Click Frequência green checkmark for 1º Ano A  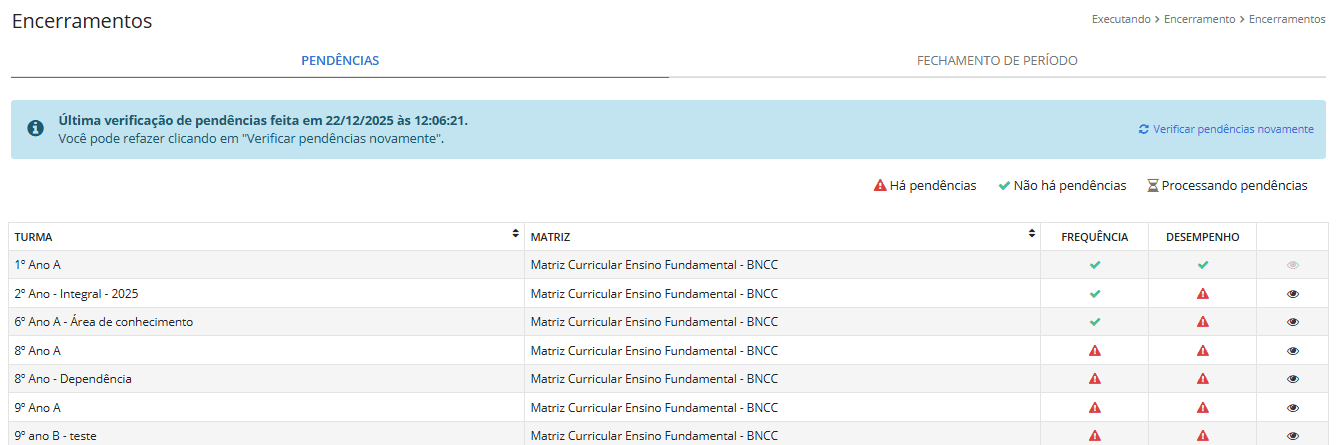coord(1095,265)
